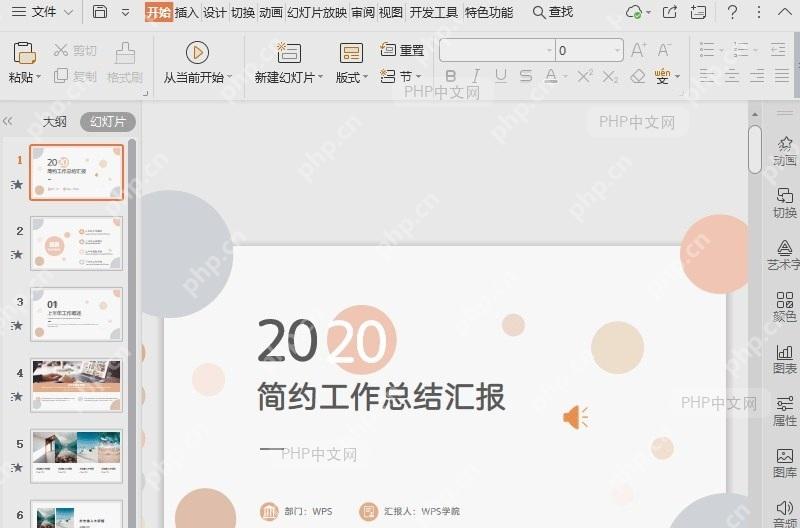Click the 重置 reset button
Image resolution: width=800 pixels, height=528 pixels.
pos(402,50)
